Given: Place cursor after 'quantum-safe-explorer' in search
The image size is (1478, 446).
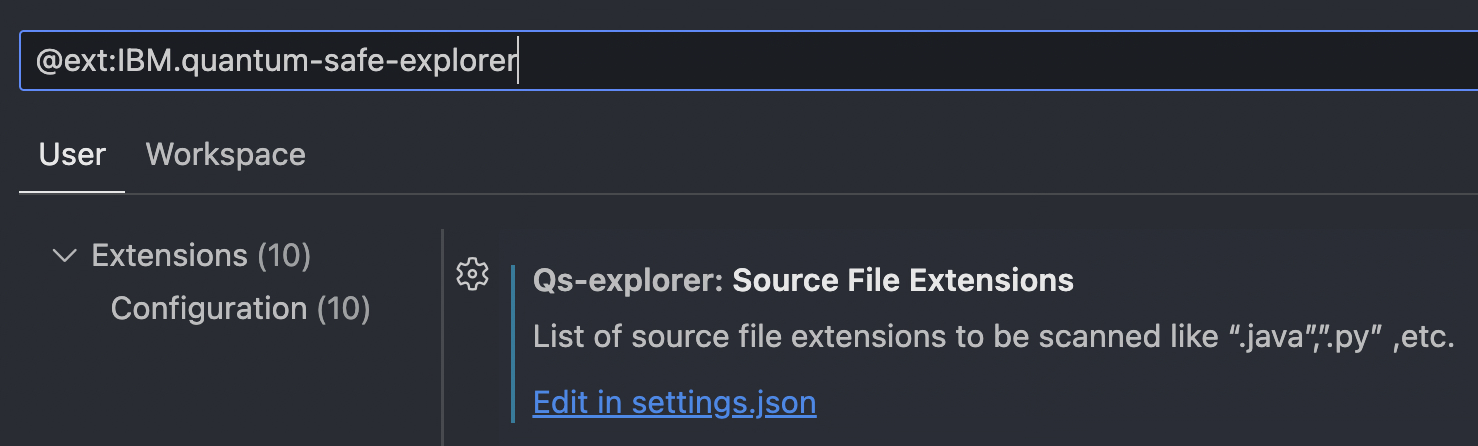Looking at the screenshot, I should [519, 62].
